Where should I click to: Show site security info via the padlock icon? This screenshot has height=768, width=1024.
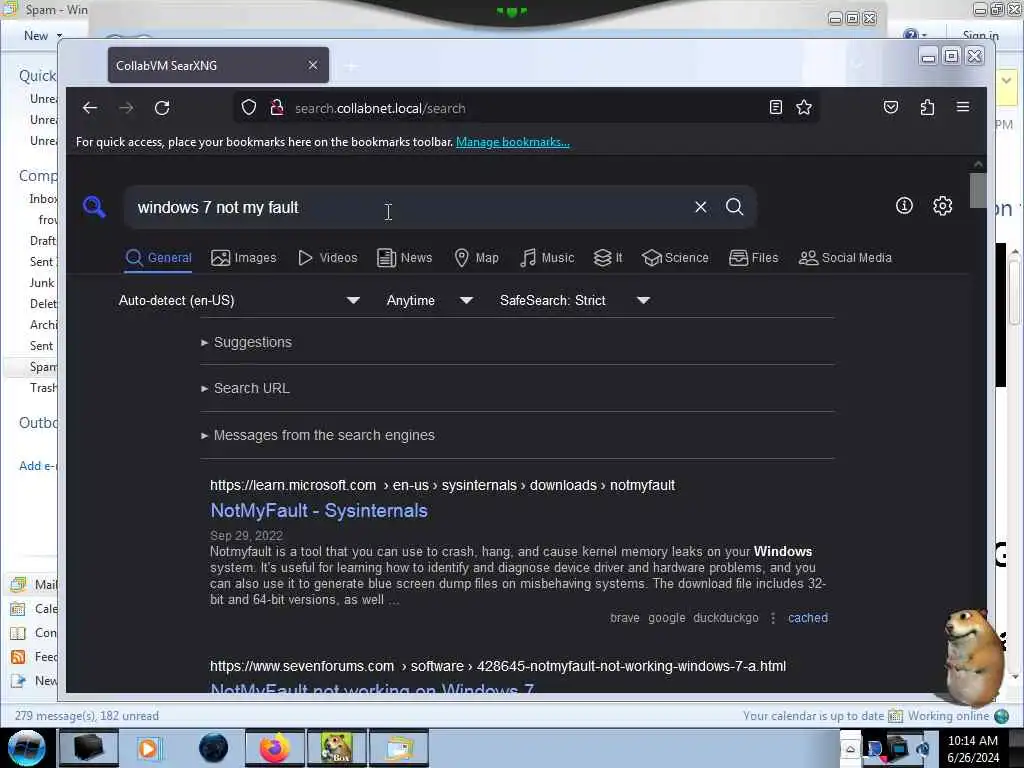tap(277, 108)
